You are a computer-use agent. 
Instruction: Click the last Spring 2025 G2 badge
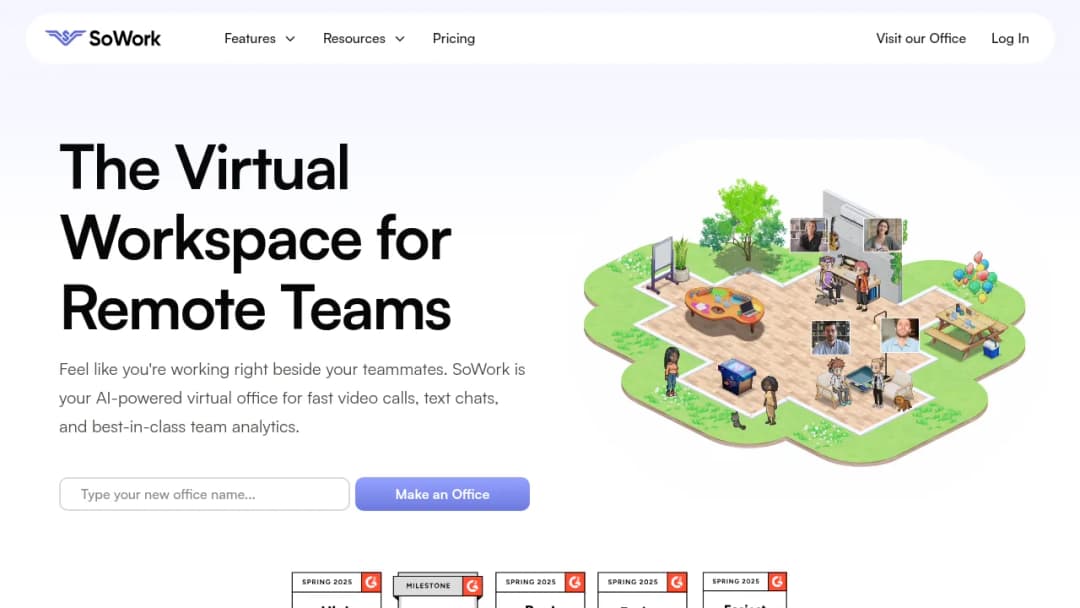(745, 590)
